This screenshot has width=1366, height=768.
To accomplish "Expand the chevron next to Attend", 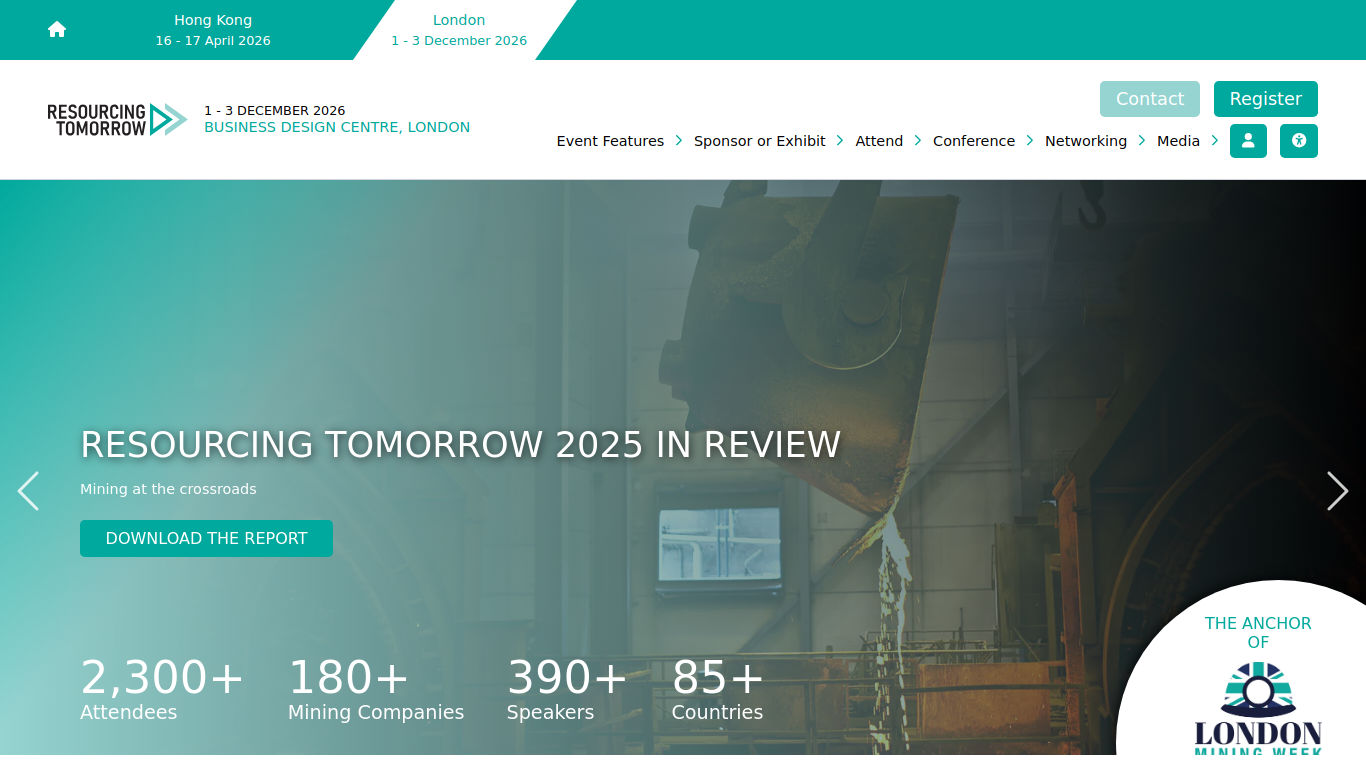I will click(x=918, y=141).
